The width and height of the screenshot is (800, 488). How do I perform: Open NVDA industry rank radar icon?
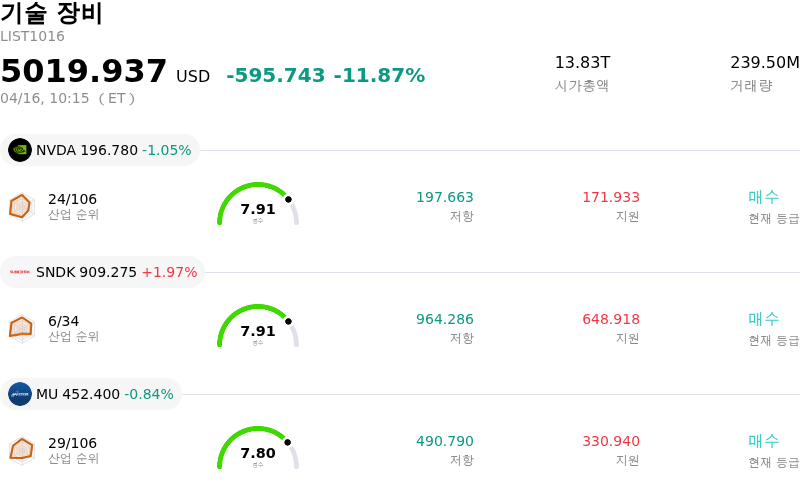[x=21, y=207]
